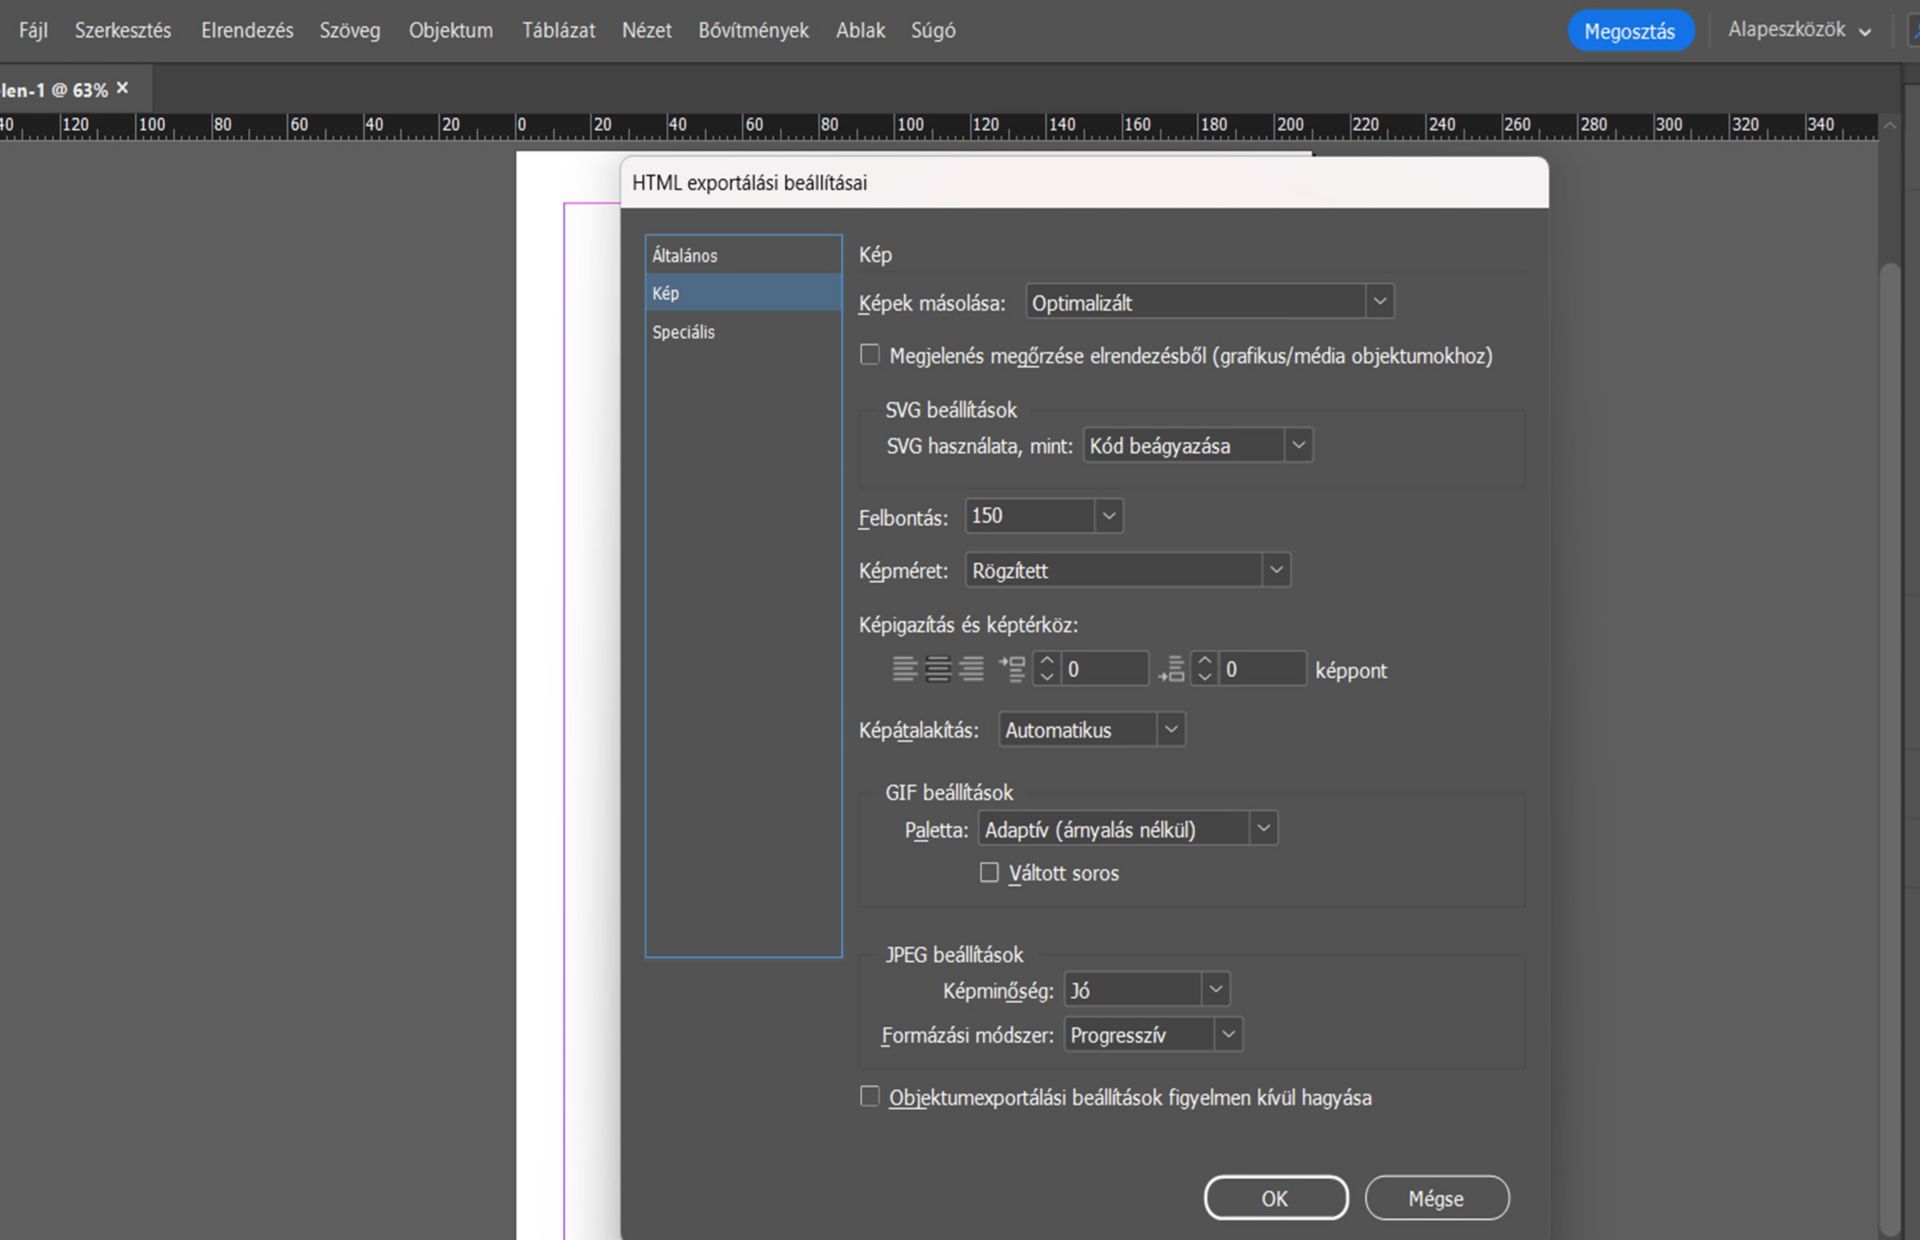1920x1240 pixels.
Task: Select right image alignment icon
Action: click(x=971, y=669)
